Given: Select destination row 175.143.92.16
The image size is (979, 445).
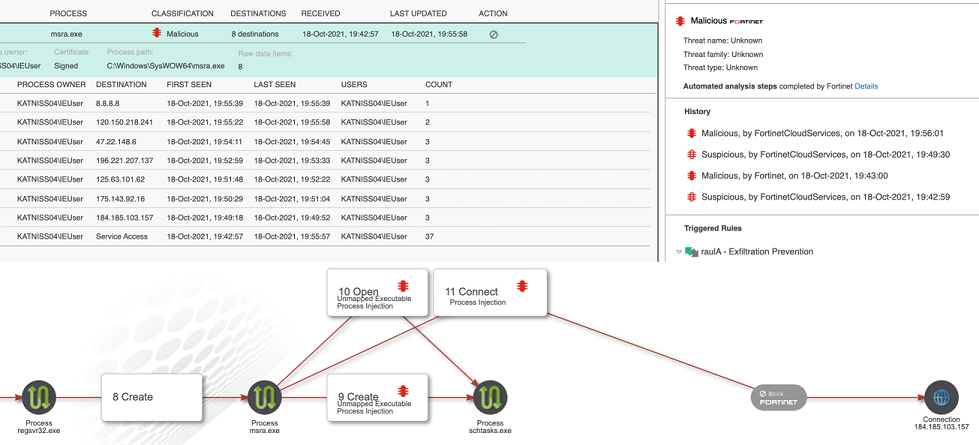Looking at the screenshot, I should click(326, 198).
